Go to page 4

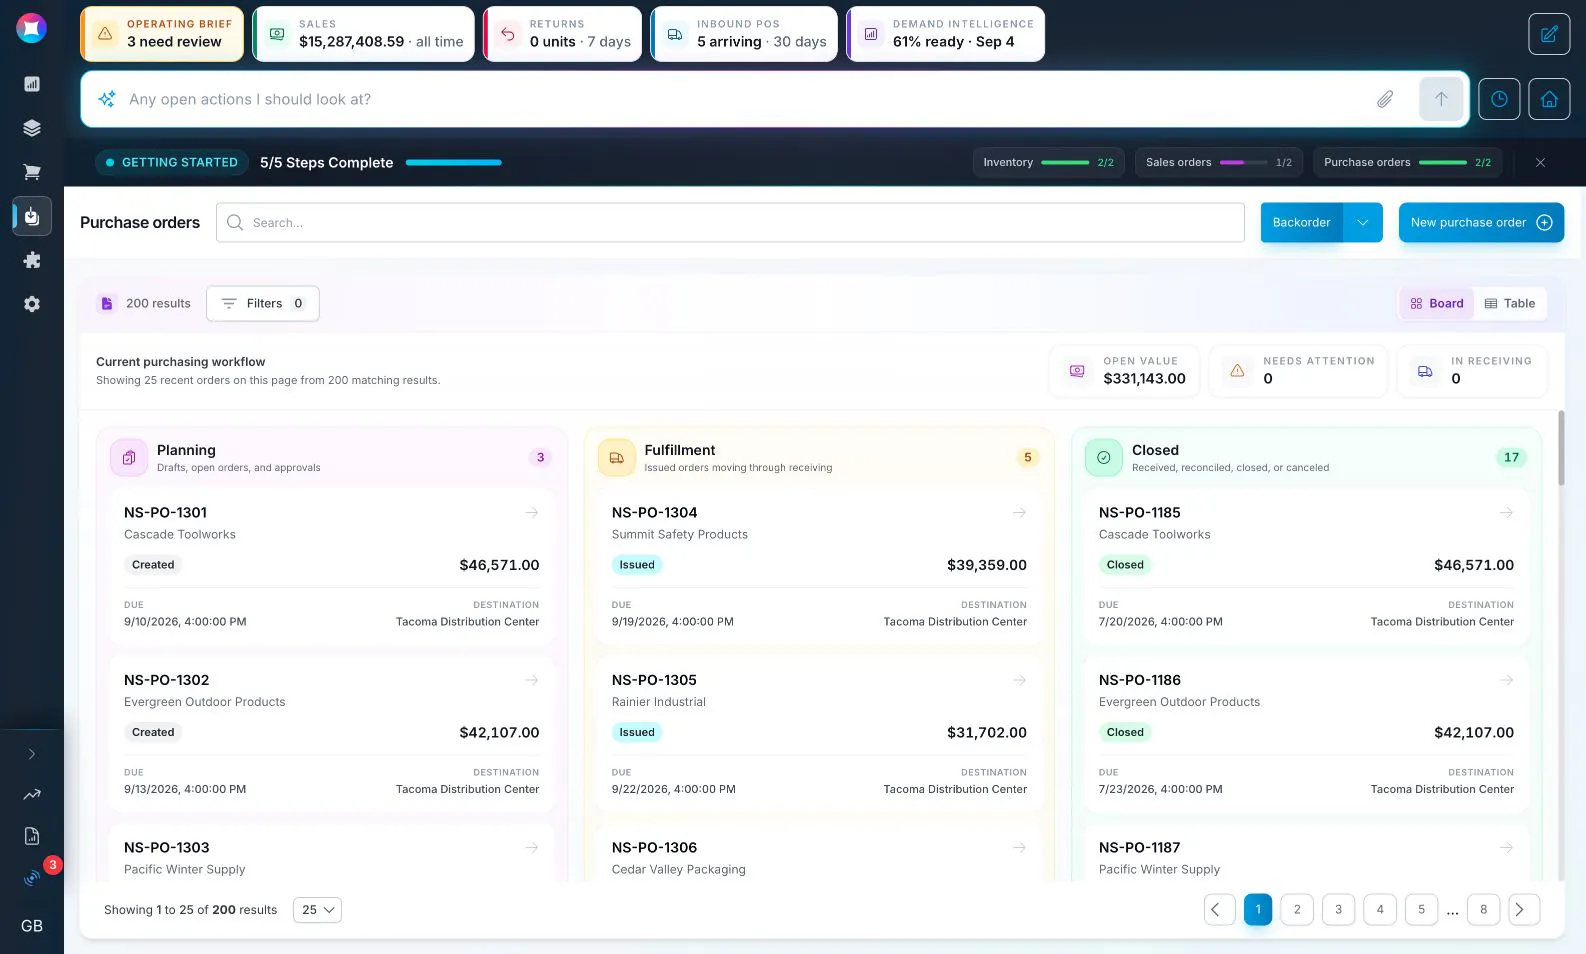[1380, 909]
